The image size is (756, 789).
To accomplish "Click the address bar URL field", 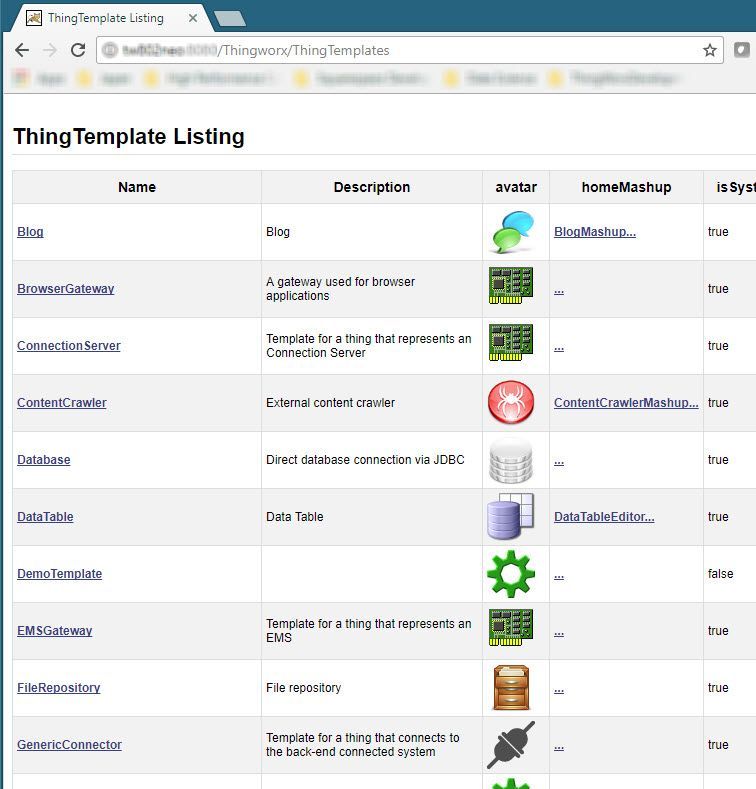I will 410,50.
